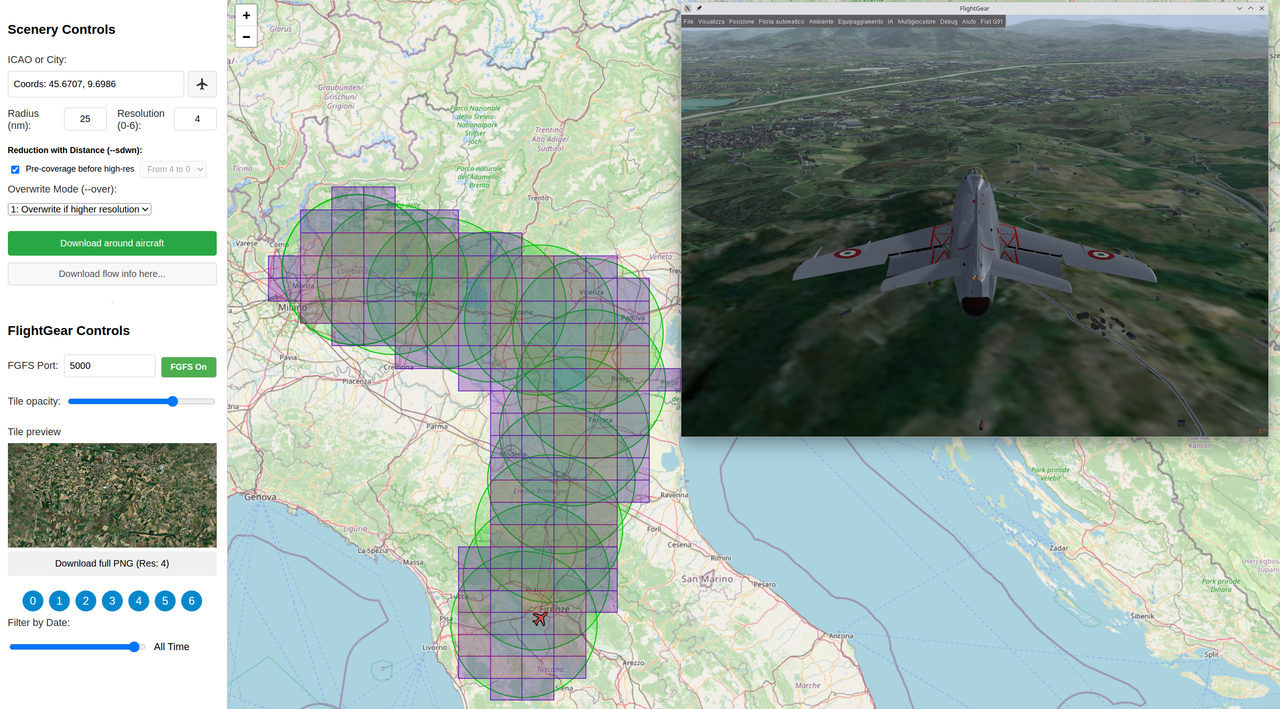Click the airplane locate button beside coordinates

coord(202,84)
